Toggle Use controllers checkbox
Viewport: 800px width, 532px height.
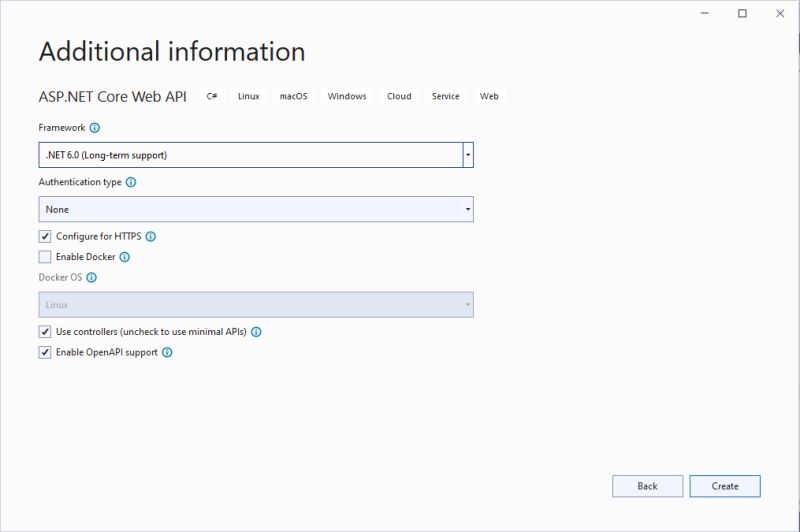[x=45, y=332]
